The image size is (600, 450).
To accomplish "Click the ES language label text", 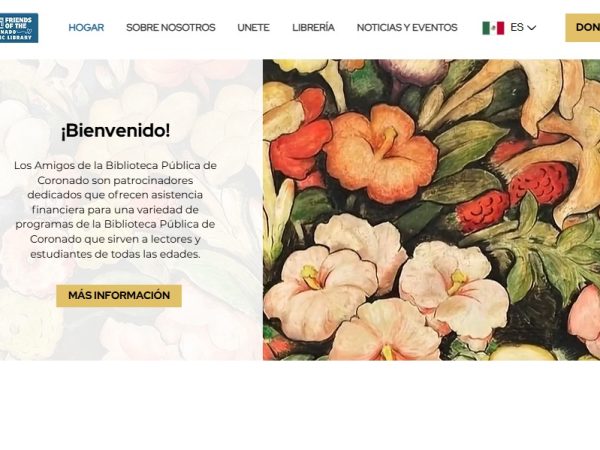I will tap(517, 28).
